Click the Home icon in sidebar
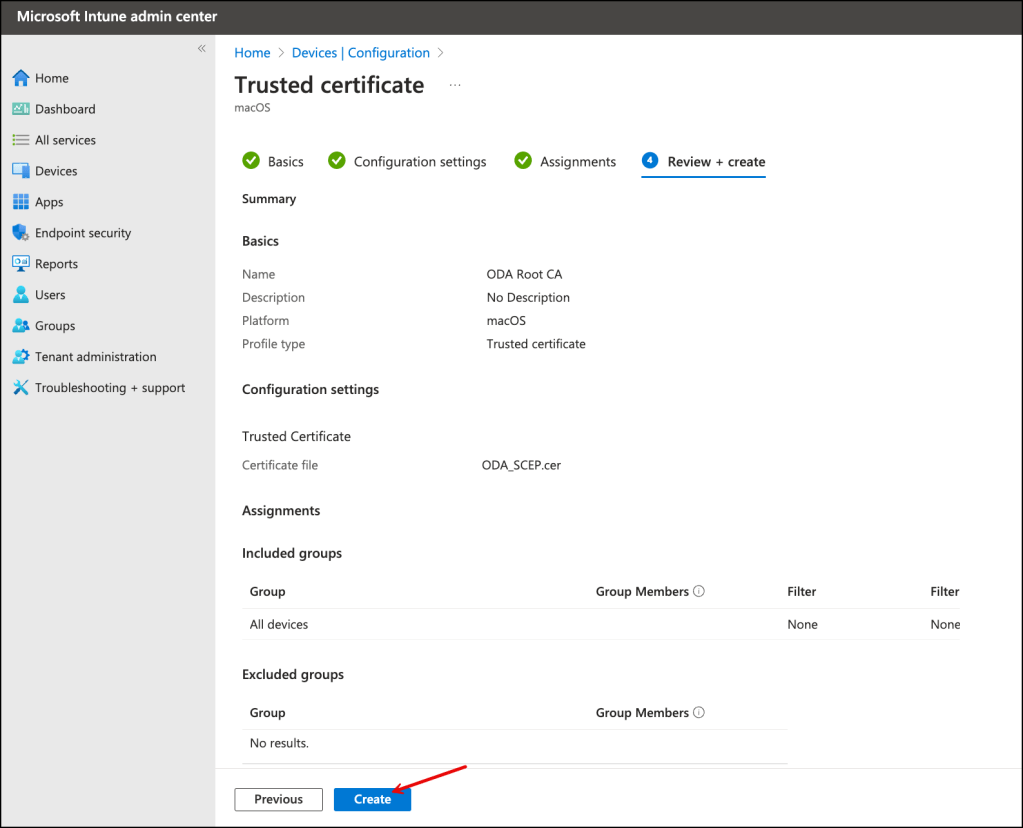This screenshot has width=1023, height=828. click(x=21, y=78)
